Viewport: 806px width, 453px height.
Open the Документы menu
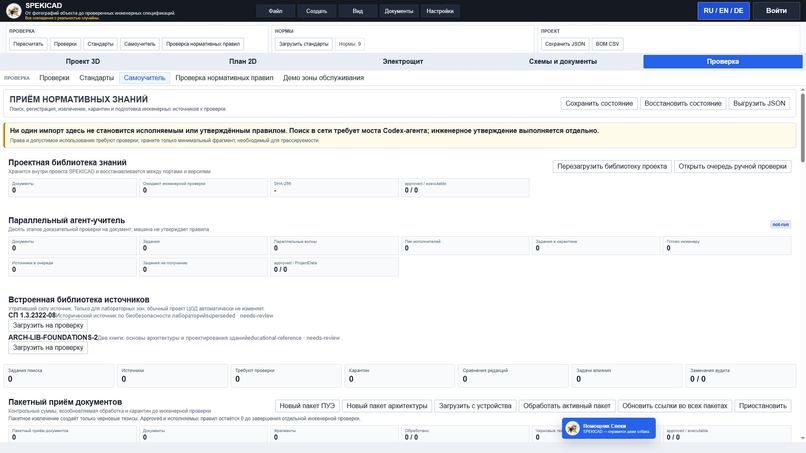click(398, 11)
